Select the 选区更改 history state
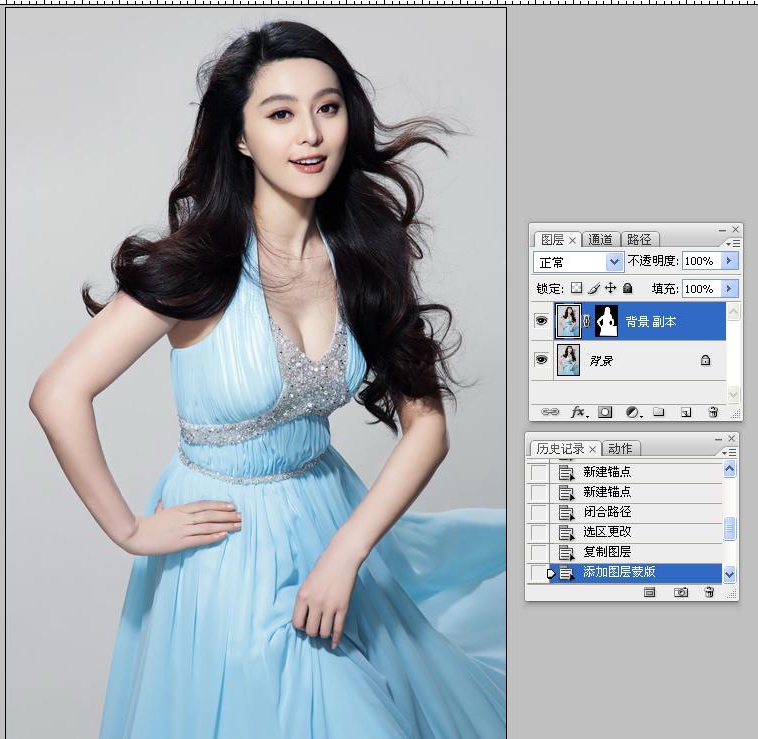758x739 pixels. tap(607, 532)
